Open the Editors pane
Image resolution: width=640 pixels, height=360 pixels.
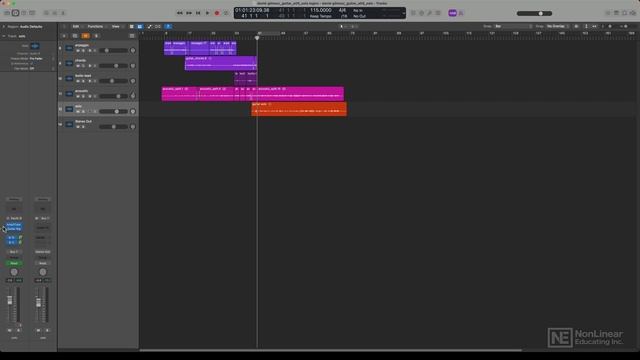pyautogui.click(x=63, y=13)
